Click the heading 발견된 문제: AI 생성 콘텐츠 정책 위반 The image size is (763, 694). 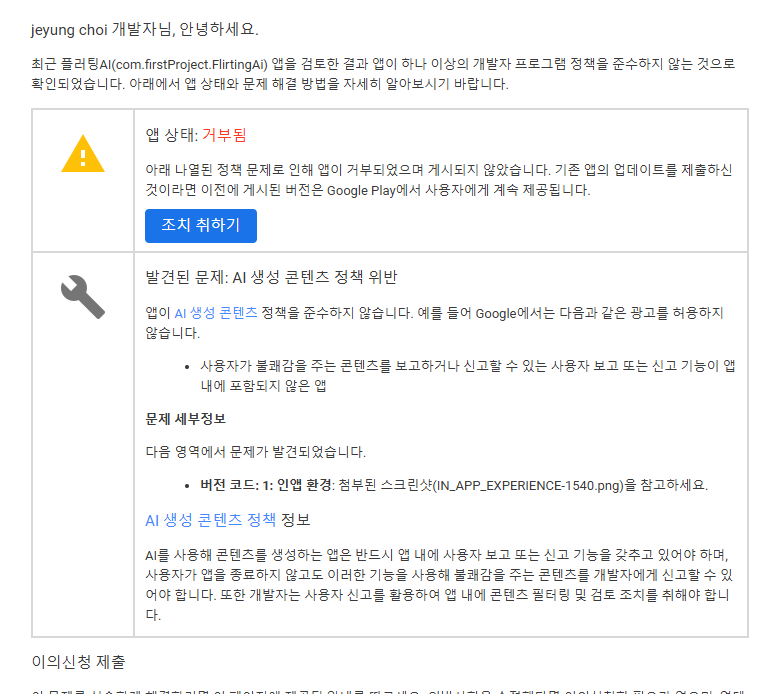(x=272, y=277)
